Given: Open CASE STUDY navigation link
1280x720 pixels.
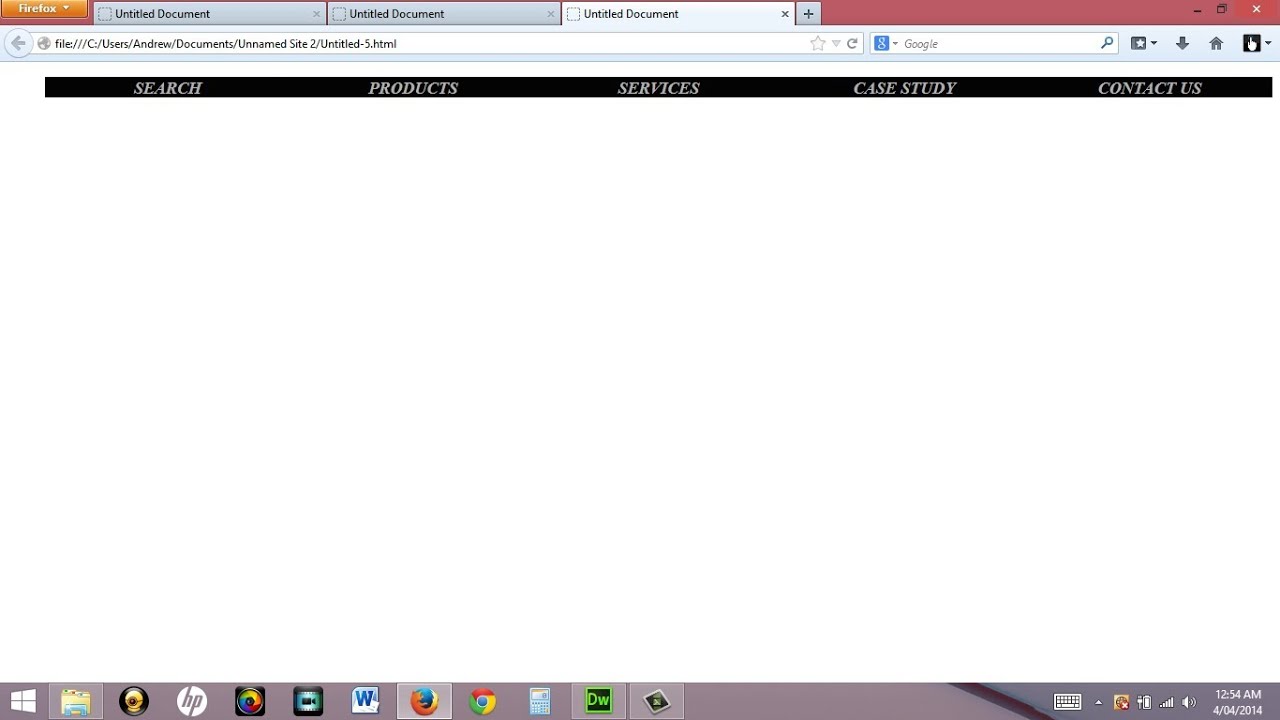Looking at the screenshot, I should 904,88.
